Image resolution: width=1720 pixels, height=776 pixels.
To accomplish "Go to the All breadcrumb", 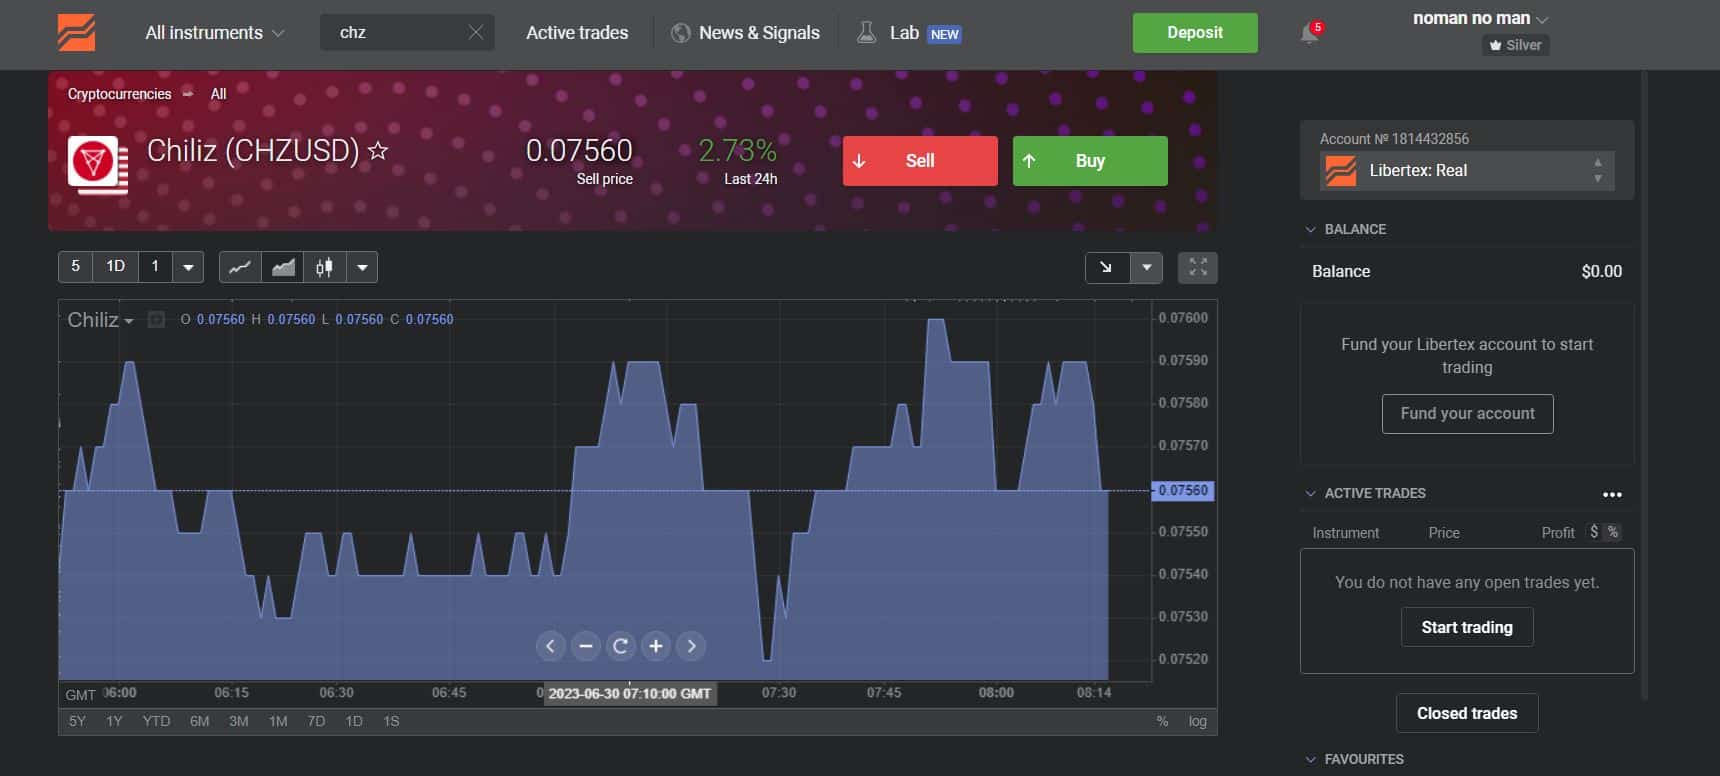I will coord(218,94).
